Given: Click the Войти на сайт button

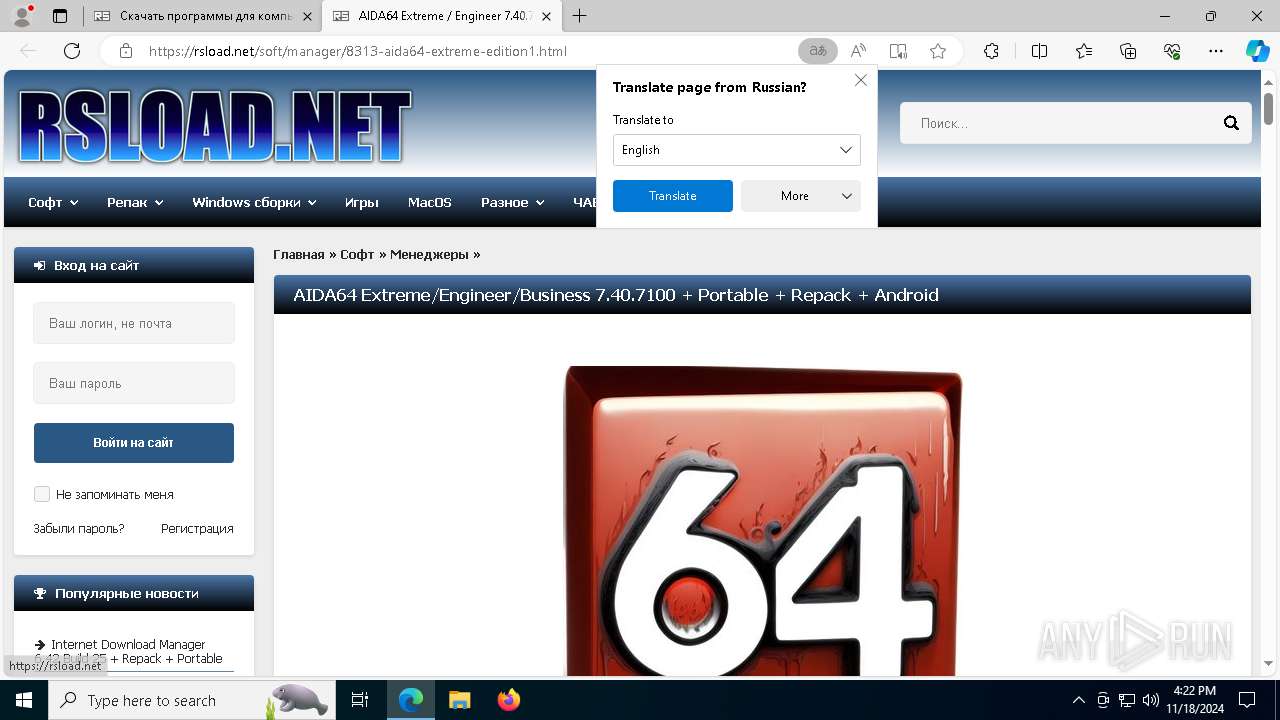Looking at the screenshot, I should pyautogui.click(x=134, y=443).
